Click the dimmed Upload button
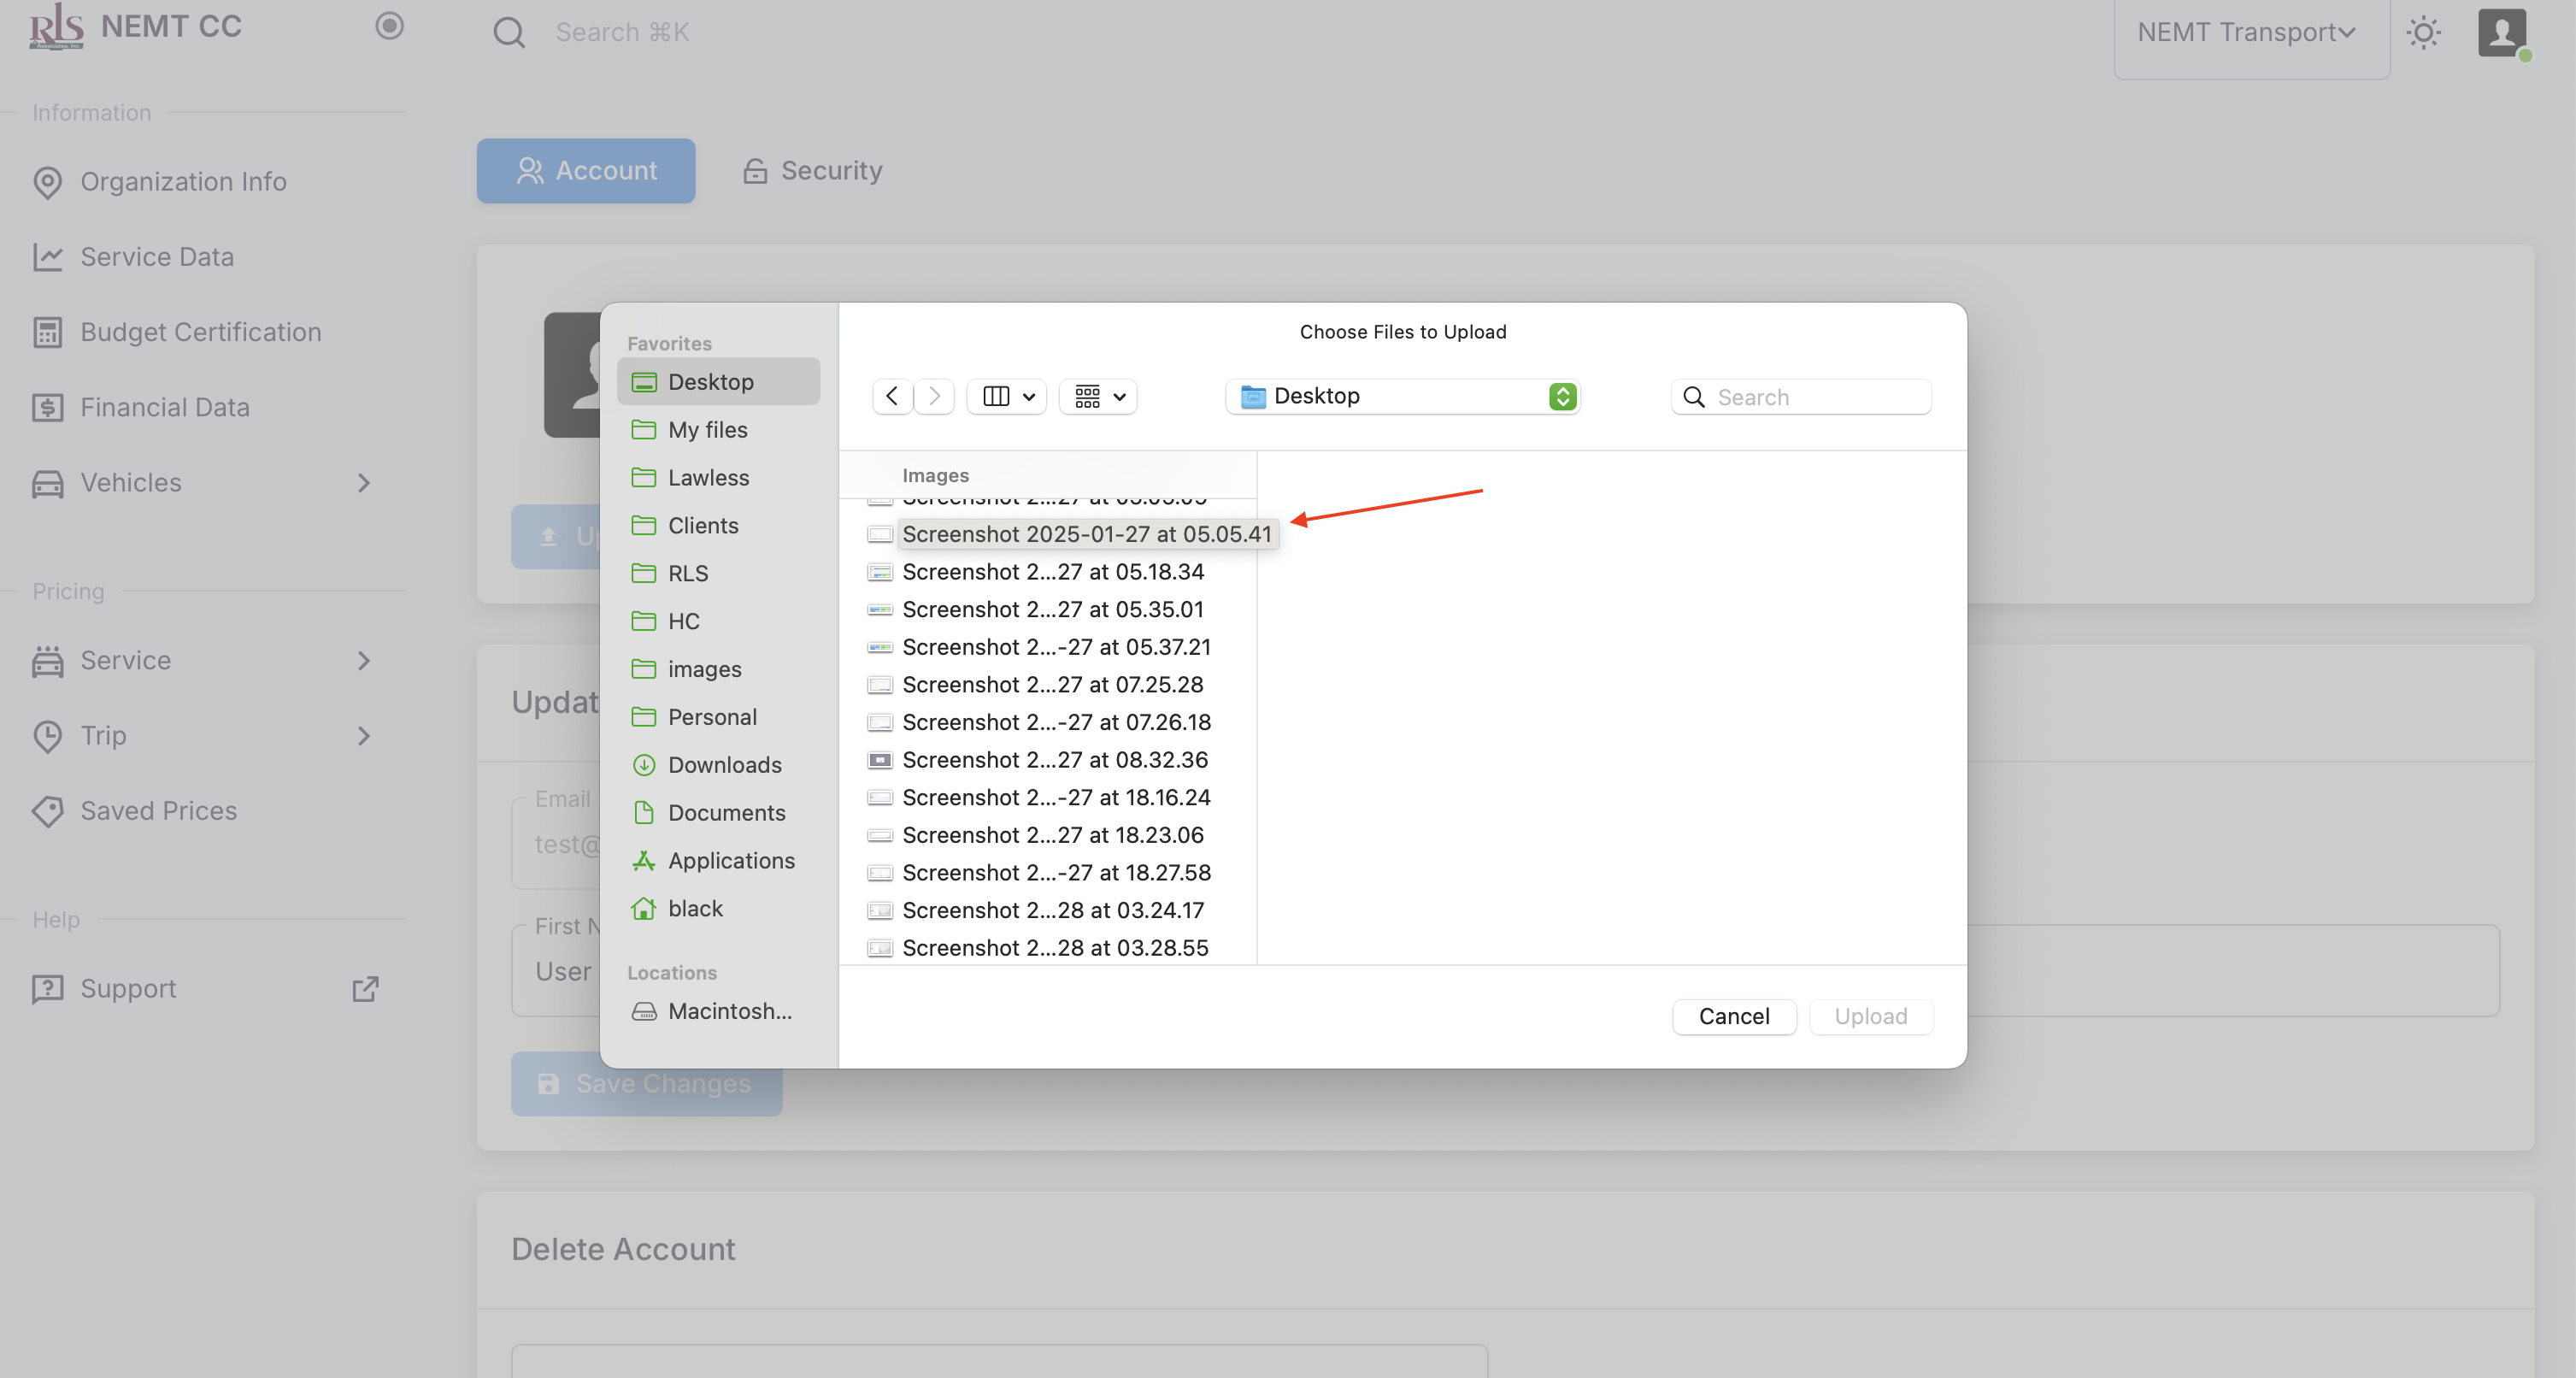The width and height of the screenshot is (2576, 1378). tap(1870, 1016)
